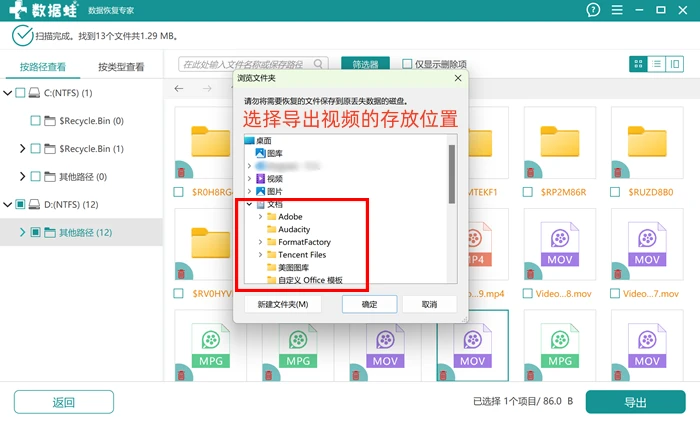
Task: Click 新建文件夹(M) button
Action: pyautogui.click(x=283, y=304)
